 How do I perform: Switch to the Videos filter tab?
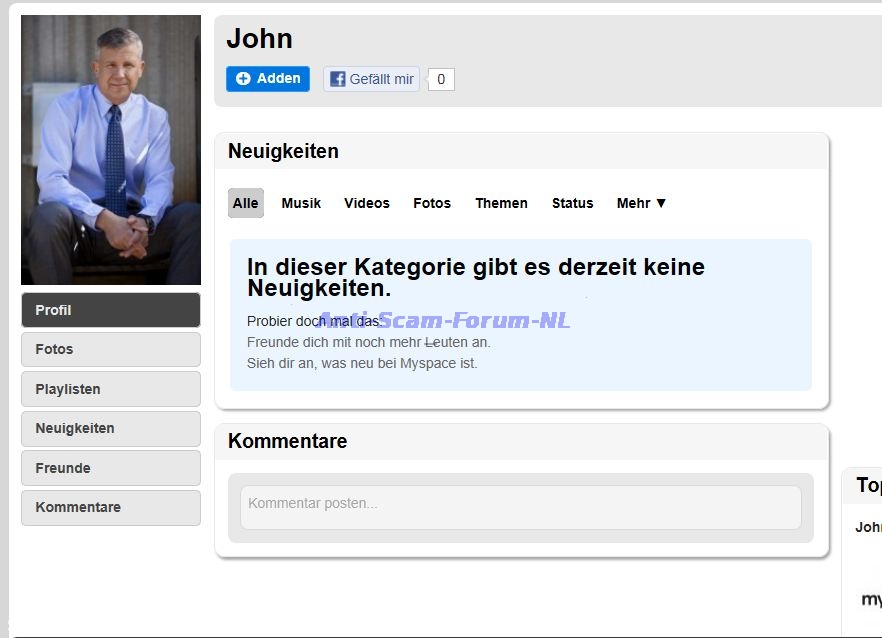coord(367,203)
